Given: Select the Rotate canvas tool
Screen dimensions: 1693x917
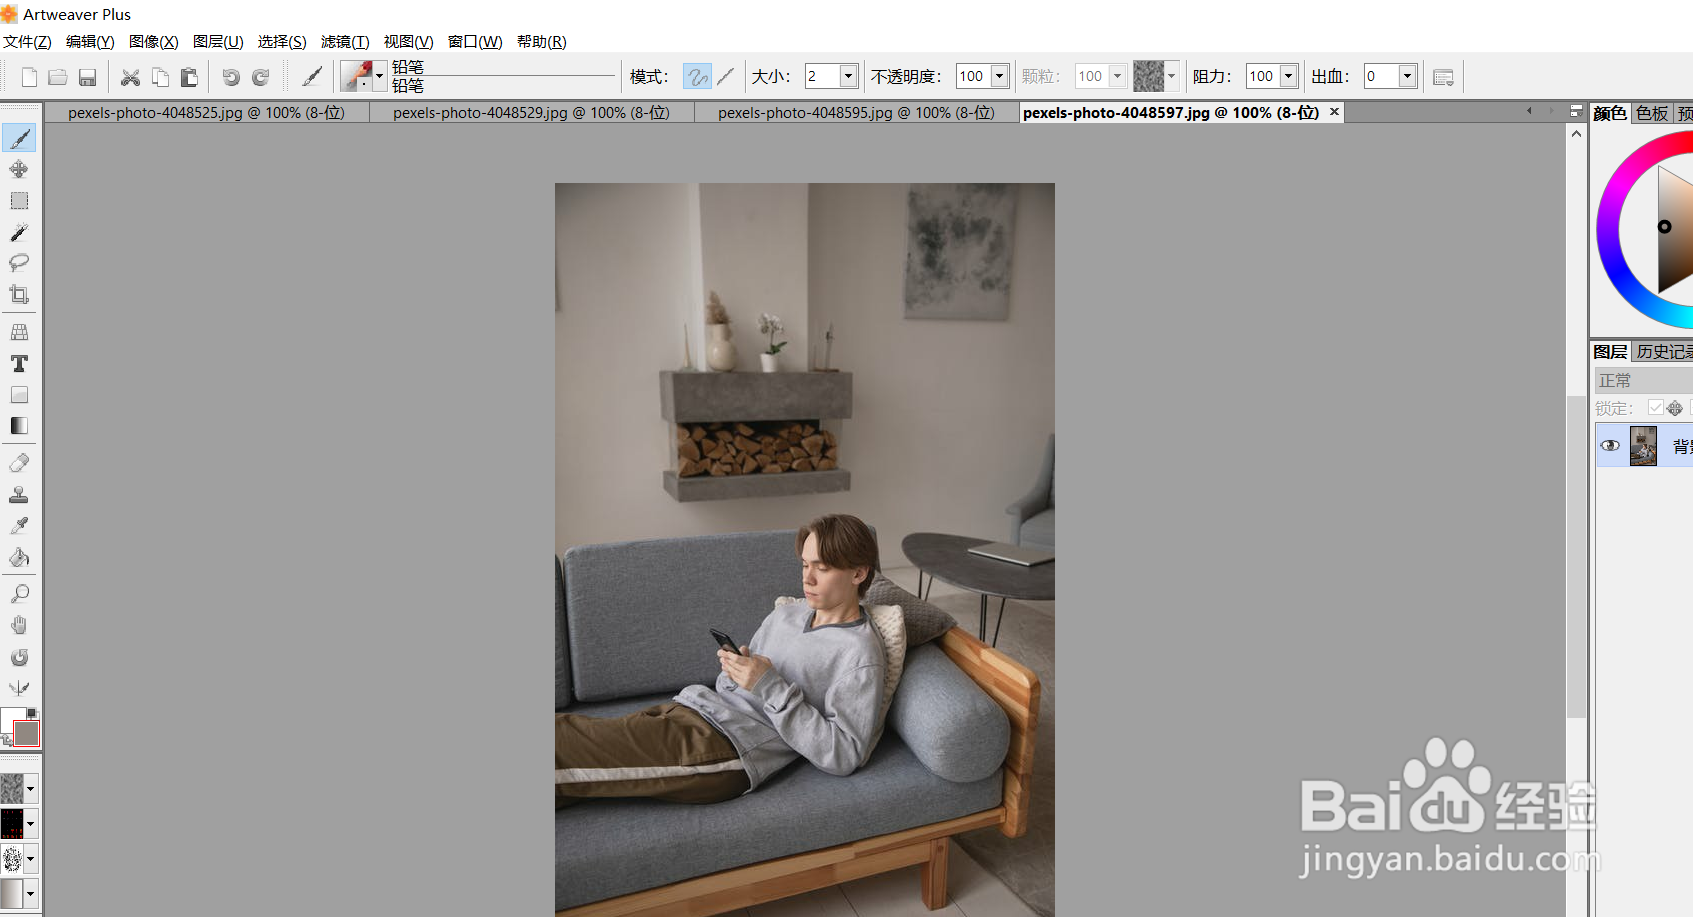Looking at the screenshot, I should 19,657.
